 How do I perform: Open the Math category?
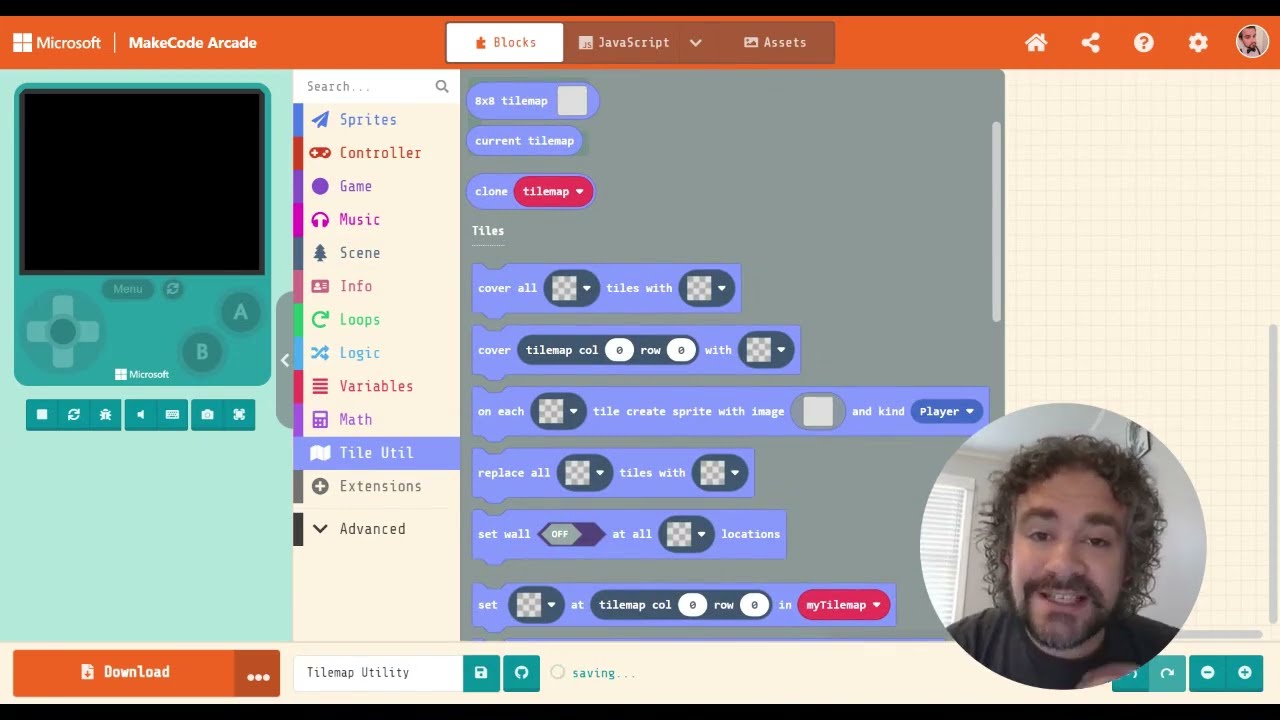(x=376, y=419)
